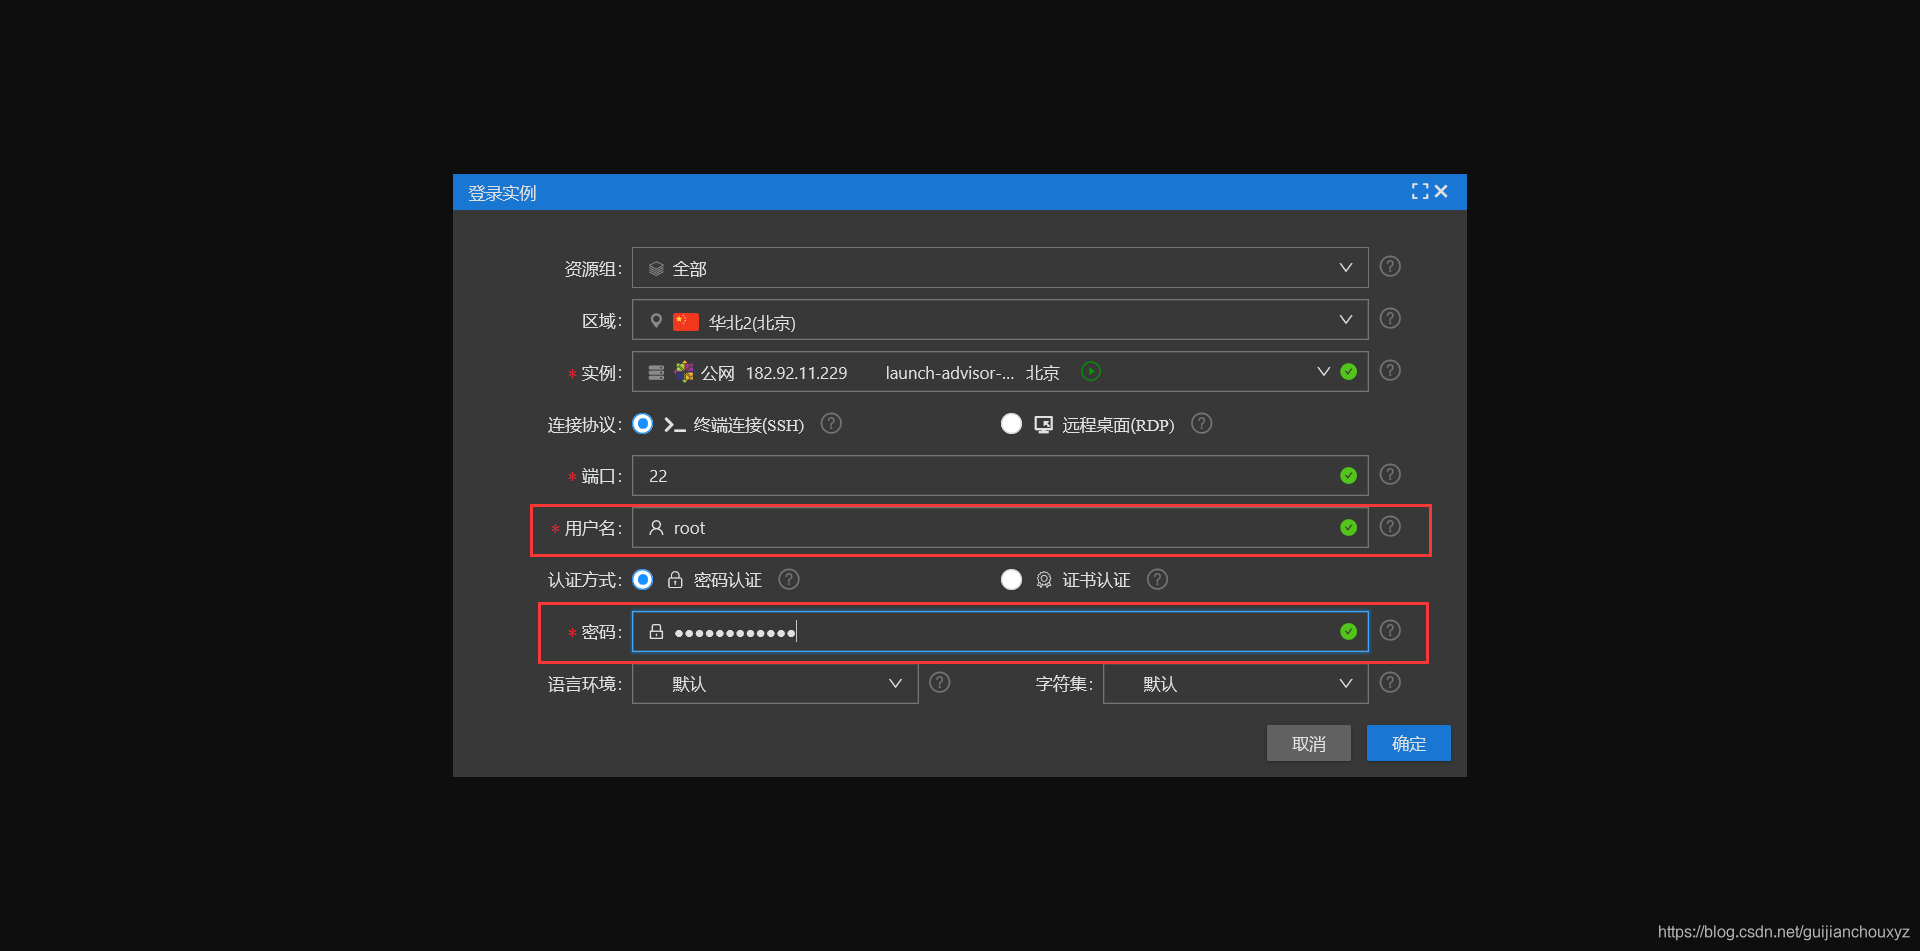Screen dimensions: 1920x951
Task: Click help icon beside 字符集 dropdown
Action: tap(1390, 682)
